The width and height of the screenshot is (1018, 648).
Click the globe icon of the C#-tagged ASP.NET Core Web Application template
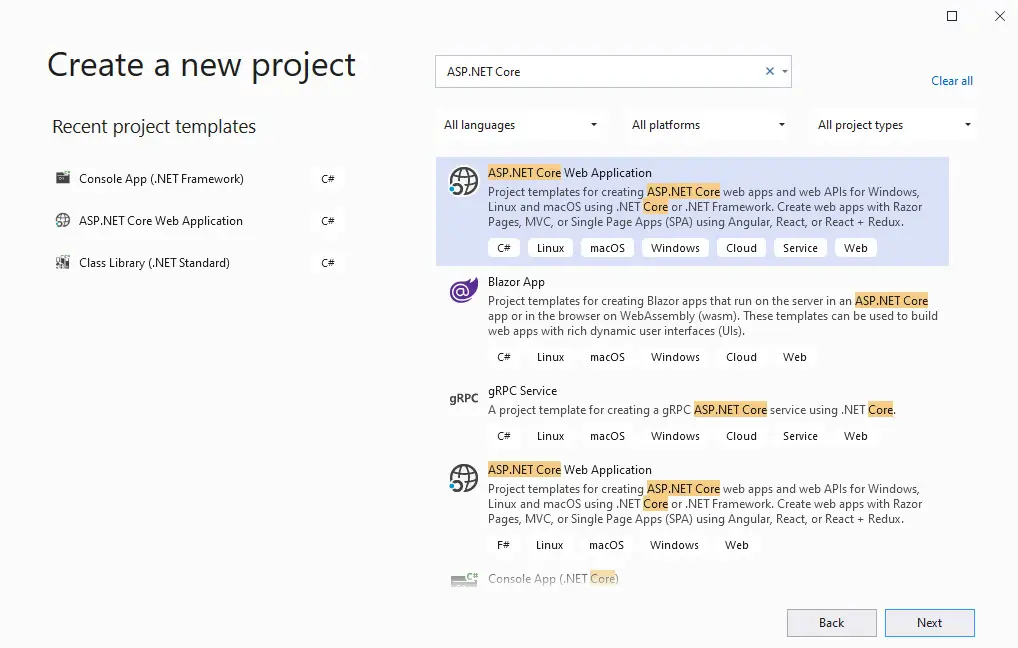pyautogui.click(x=464, y=181)
